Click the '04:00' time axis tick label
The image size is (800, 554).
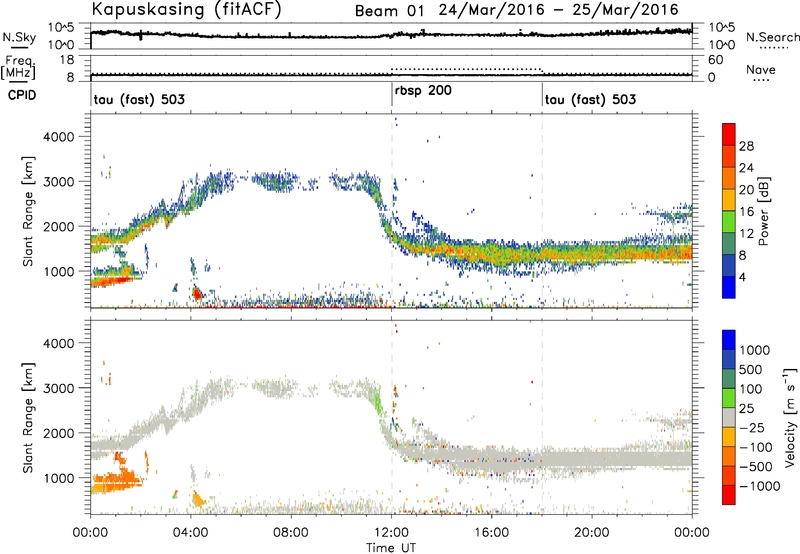[x=191, y=533]
